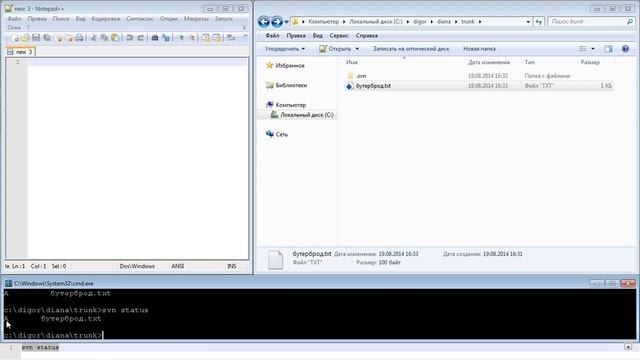Click into the Notepad++ text editing area
This screenshot has height=360, width=640.
[138, 159]
